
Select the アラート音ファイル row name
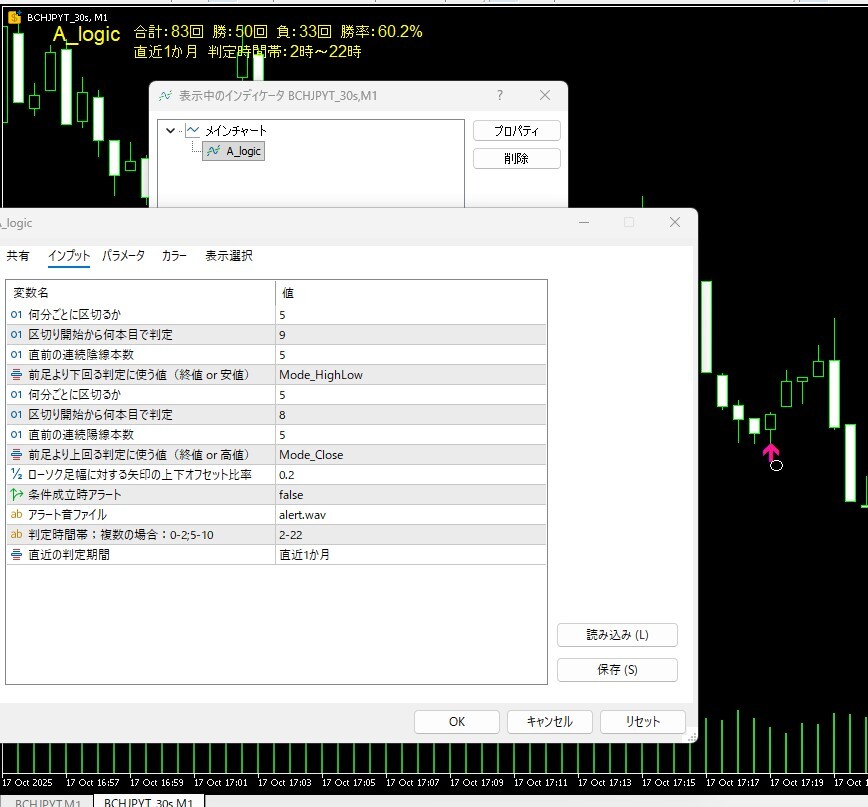pyautogui.click(x=68, y=514)
